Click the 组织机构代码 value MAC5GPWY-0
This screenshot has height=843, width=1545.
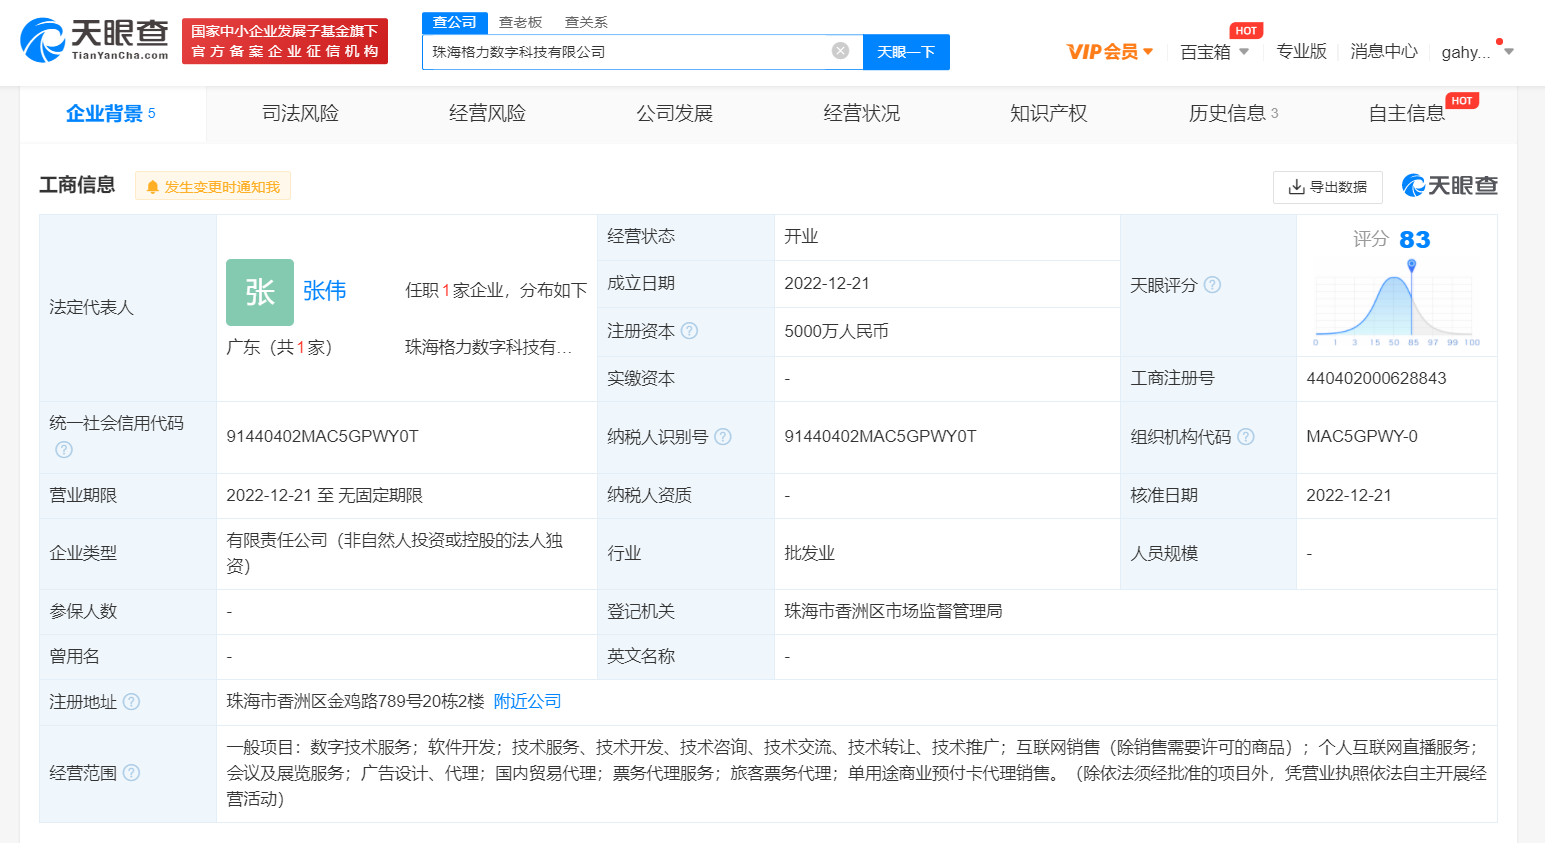1362,437
